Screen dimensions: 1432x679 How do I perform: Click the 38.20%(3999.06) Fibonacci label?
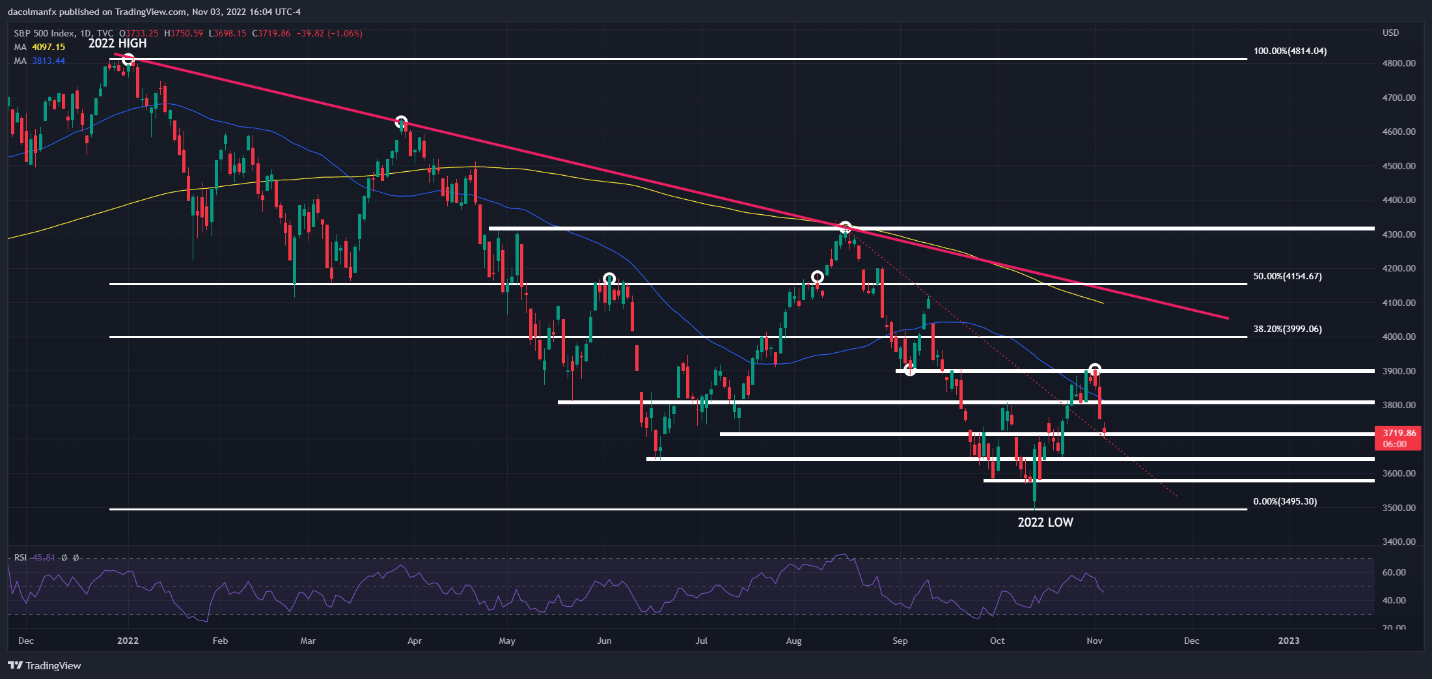coord(1287,328)
